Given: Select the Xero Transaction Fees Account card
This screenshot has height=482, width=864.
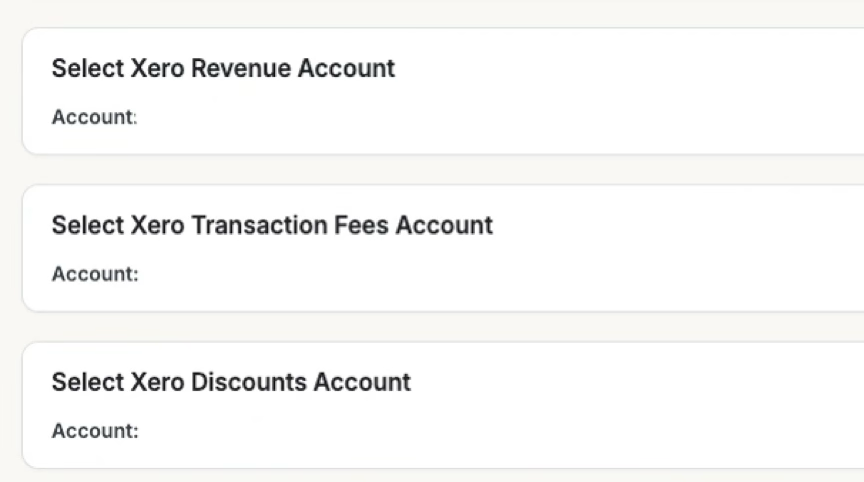Looking at the screenshot, I should [600, 249].
